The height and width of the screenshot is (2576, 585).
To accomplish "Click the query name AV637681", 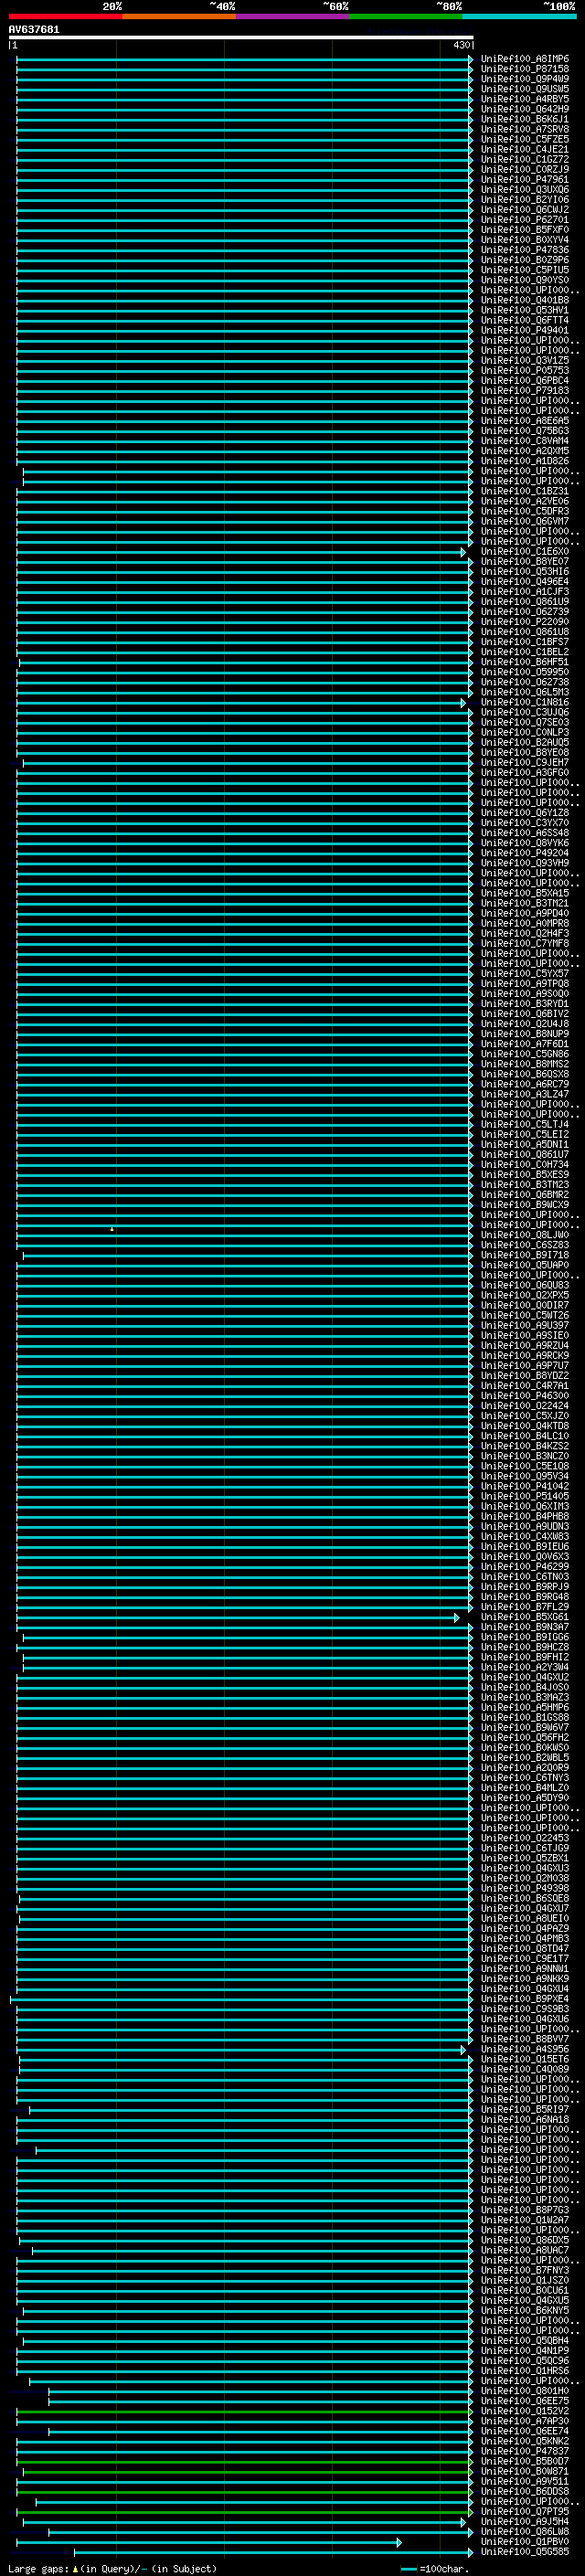I will 34,30.
